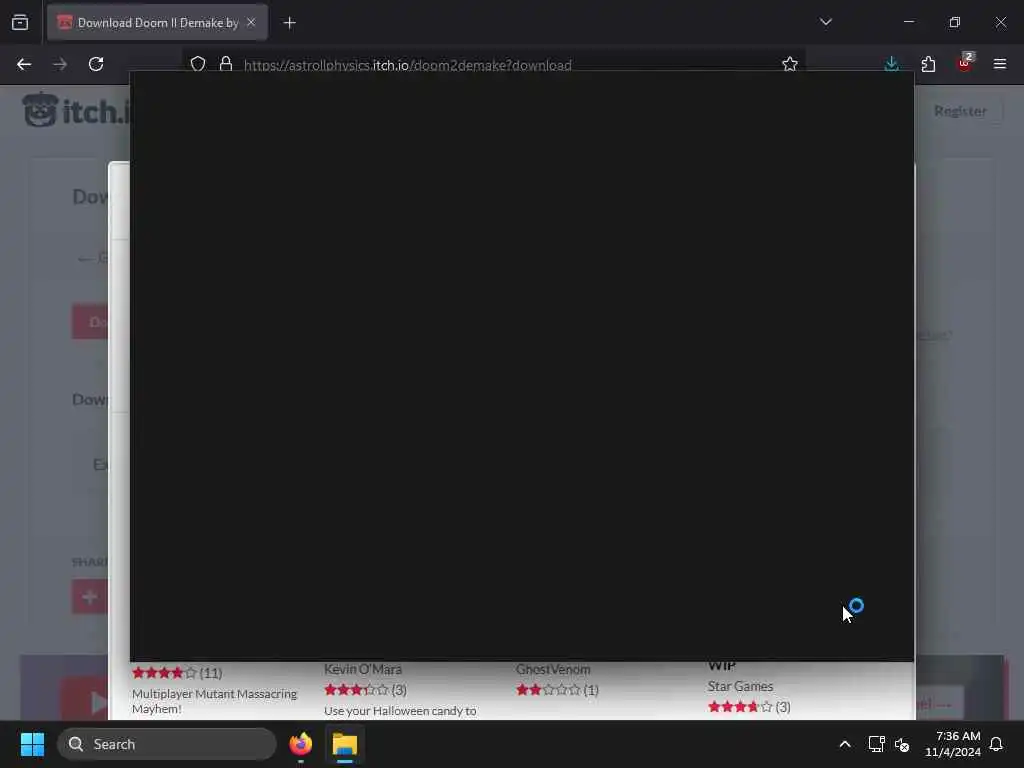Image resolution: width=1024 pixels, height=768 pixels.
Task: Click the Use your Halloween candy text
Action: 400,711
